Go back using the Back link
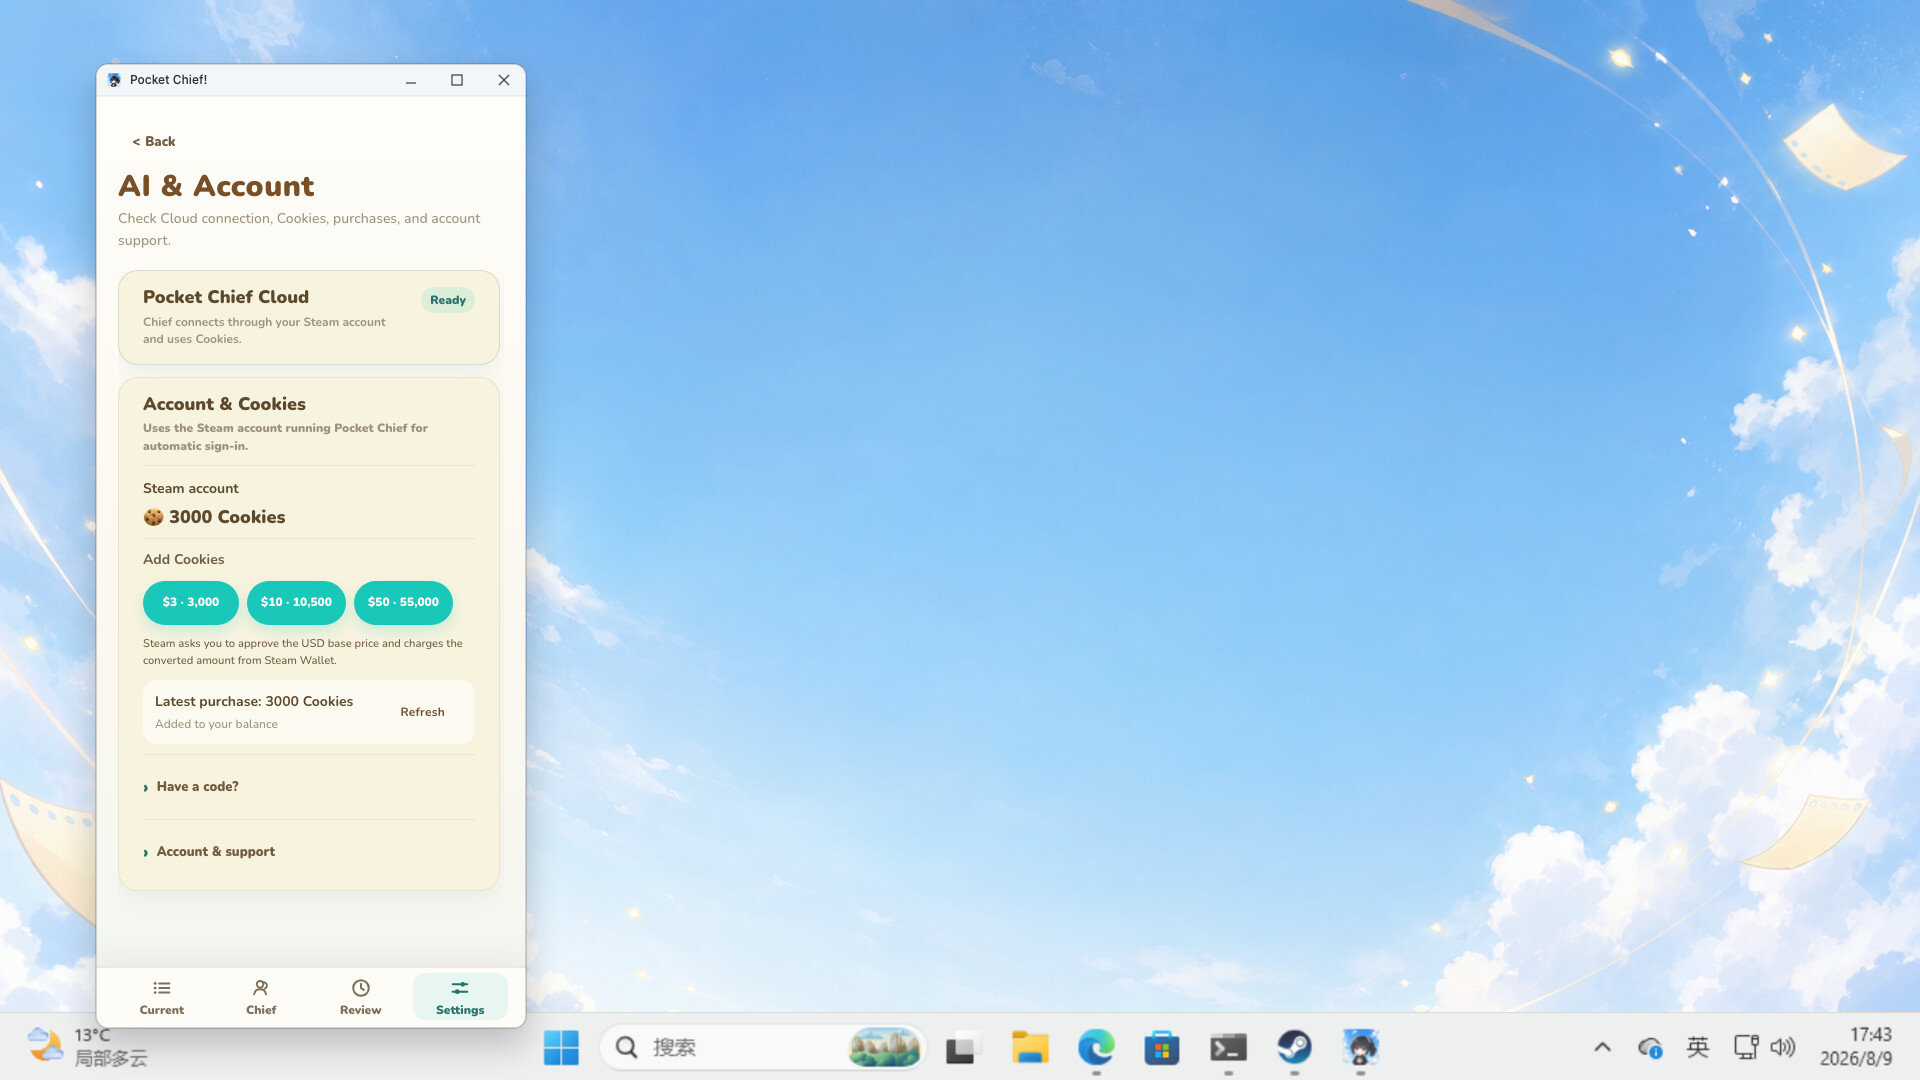1920x1080 pixels. [154, 141]
